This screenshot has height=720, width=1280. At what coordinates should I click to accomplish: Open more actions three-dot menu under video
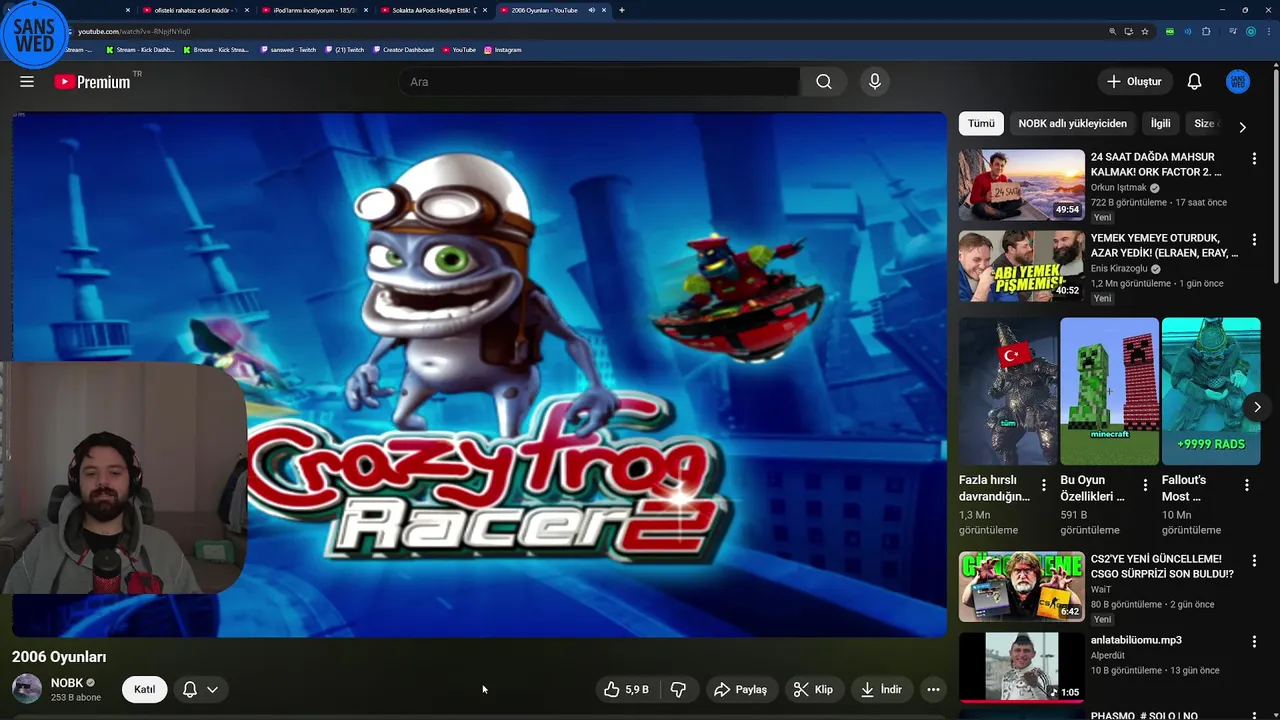pyautogui.click(x=933, y=690)
